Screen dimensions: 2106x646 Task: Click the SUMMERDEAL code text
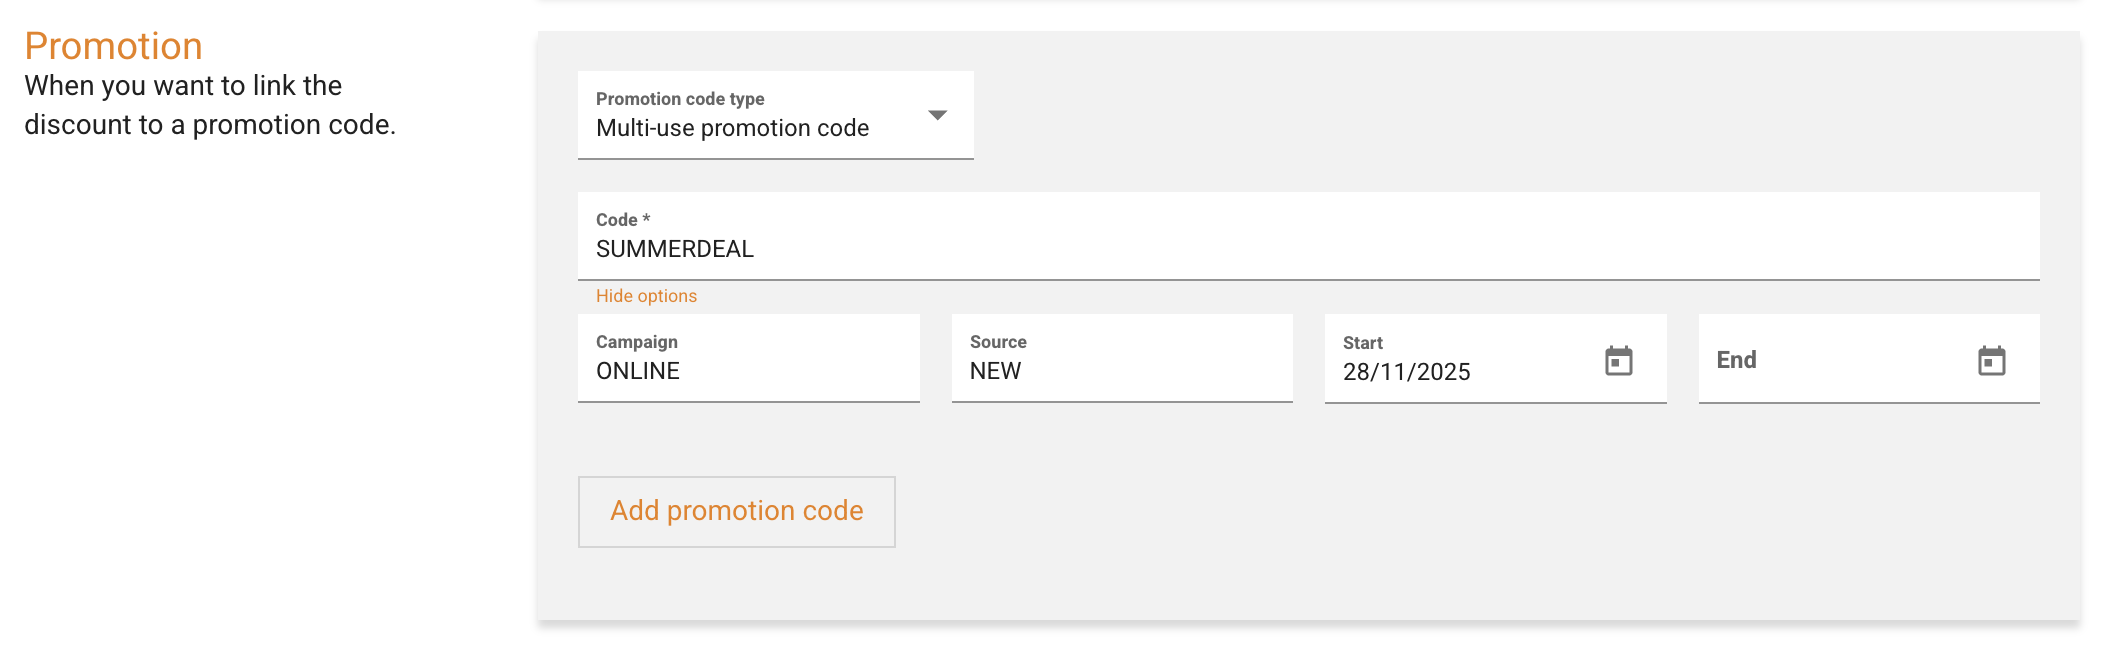pos(675,250)
